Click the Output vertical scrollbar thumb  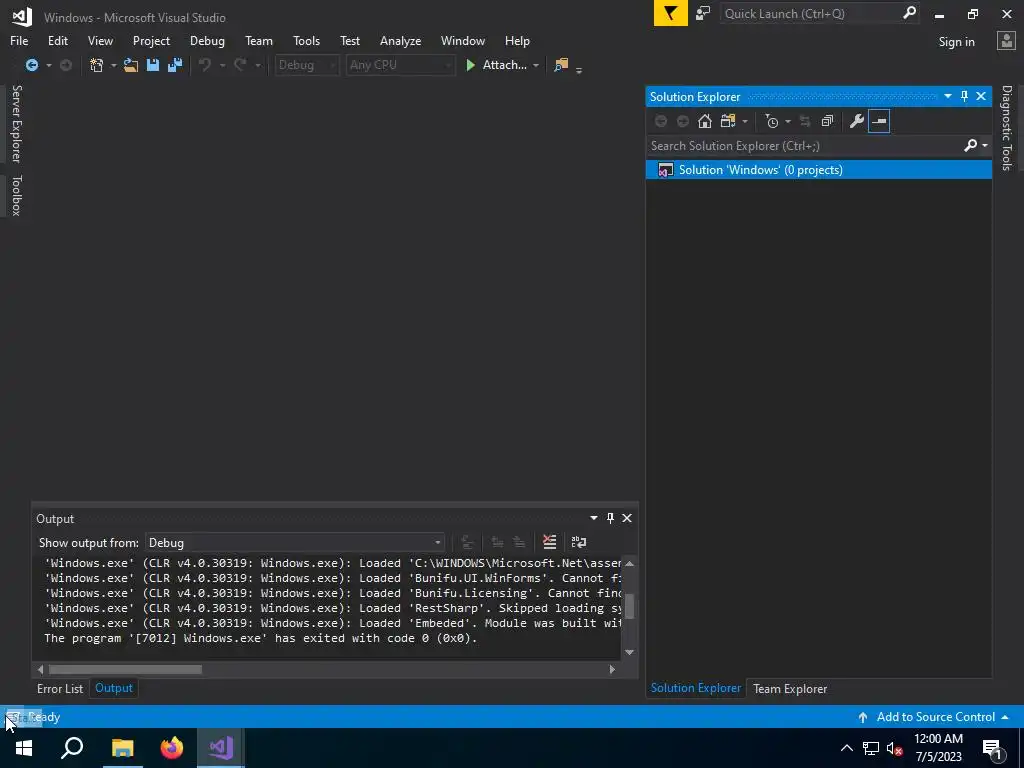[x=630, y=606]
